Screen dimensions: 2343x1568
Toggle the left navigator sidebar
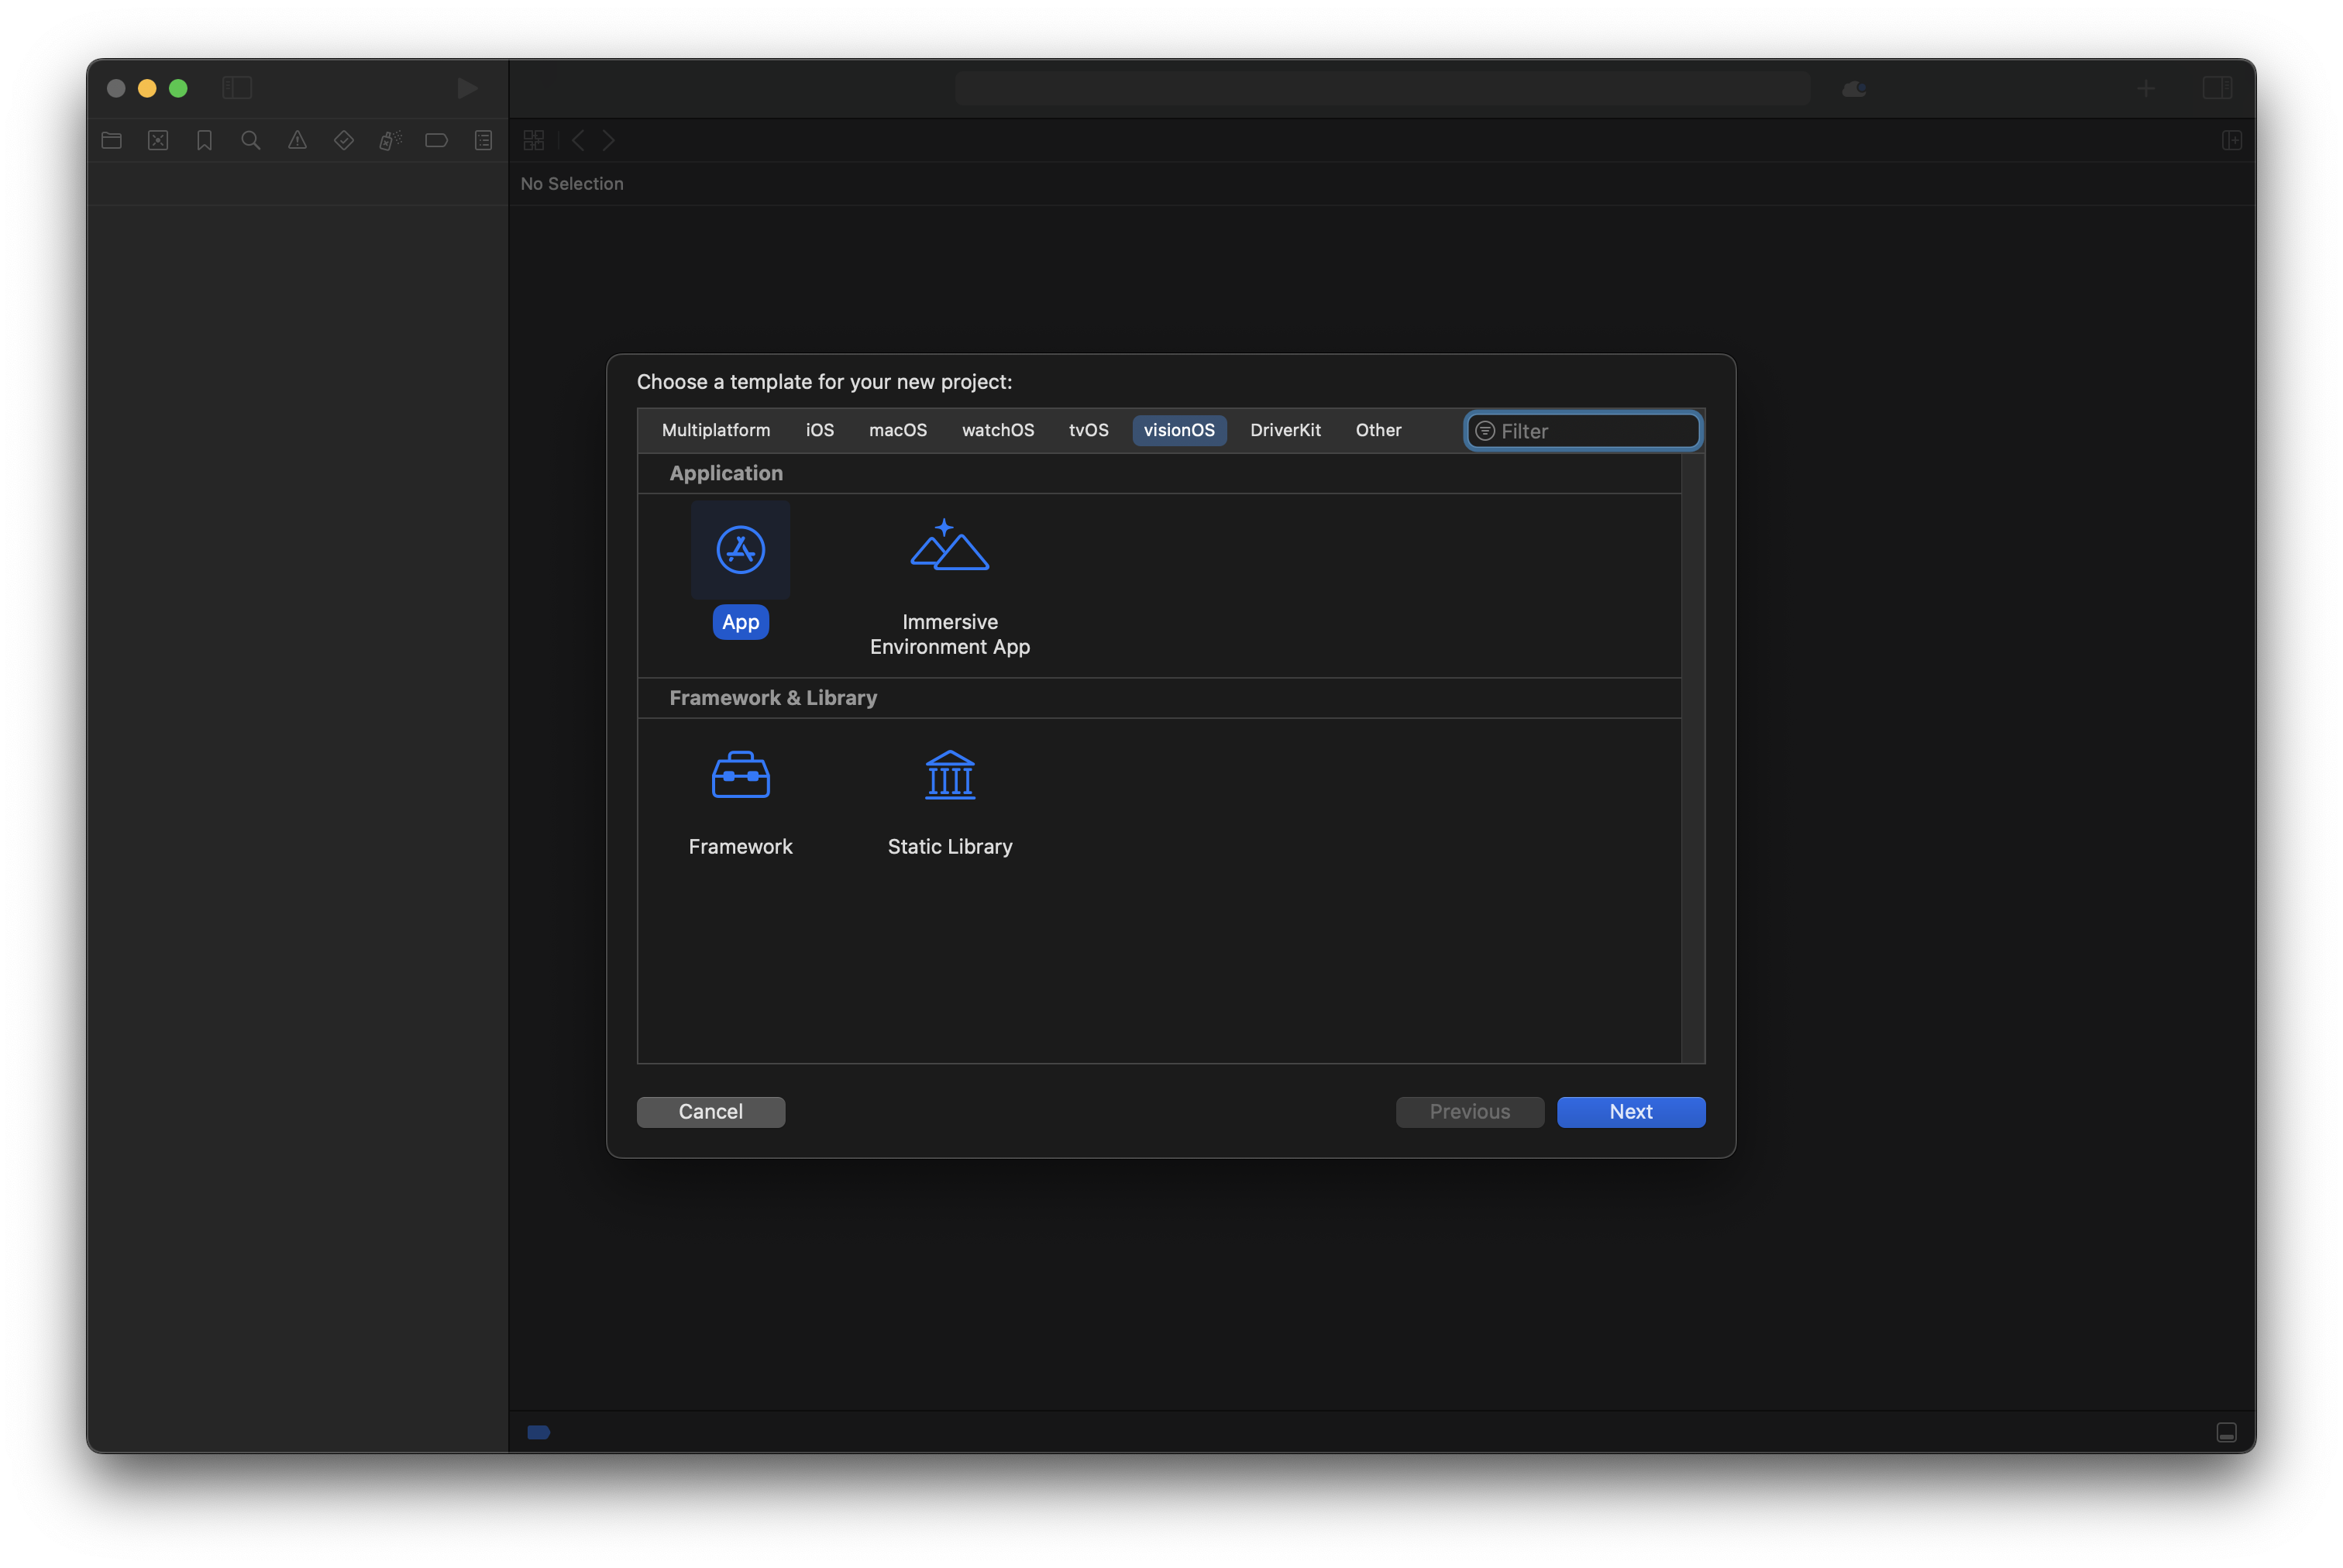point(237,88)
